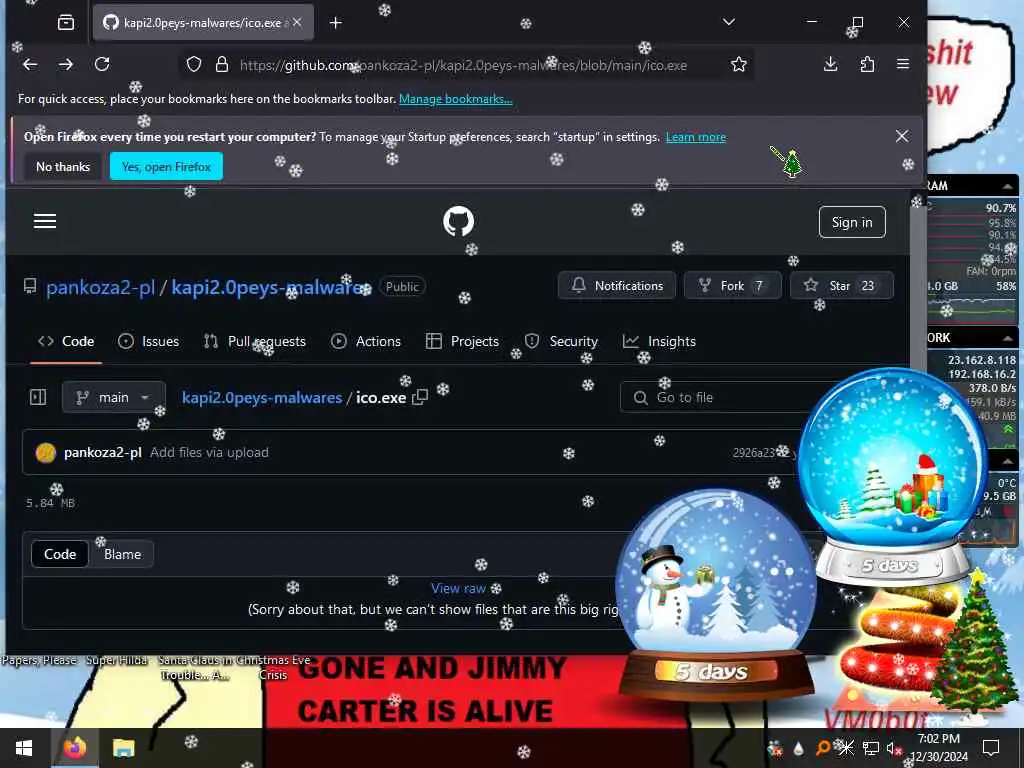Screen dimensions: 1024x768
Task: Click the View raw link
Action: (x=458, y=588)
